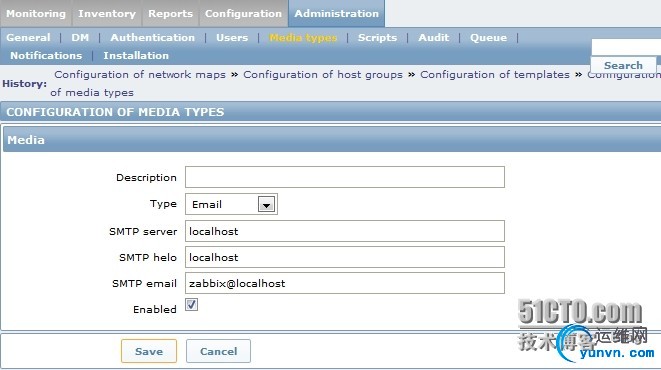Screen dimensions: 661x370
Task: Click the Media section header
Action: (x=332, y=140)
